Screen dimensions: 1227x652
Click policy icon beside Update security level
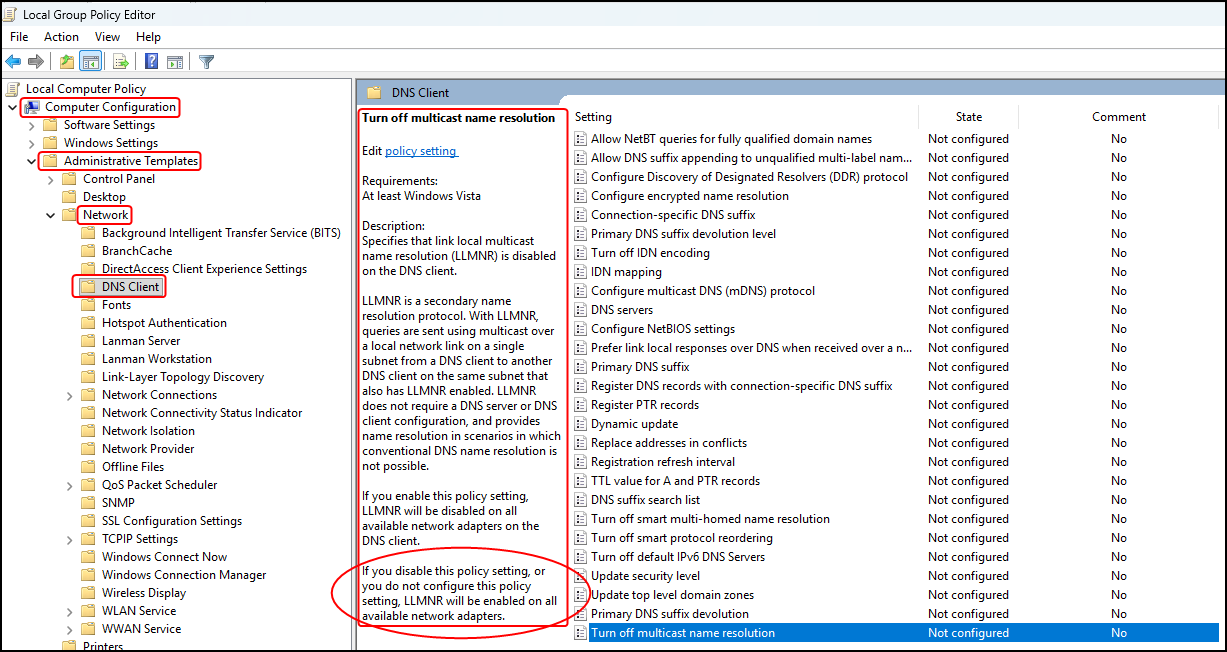(580, 576)
